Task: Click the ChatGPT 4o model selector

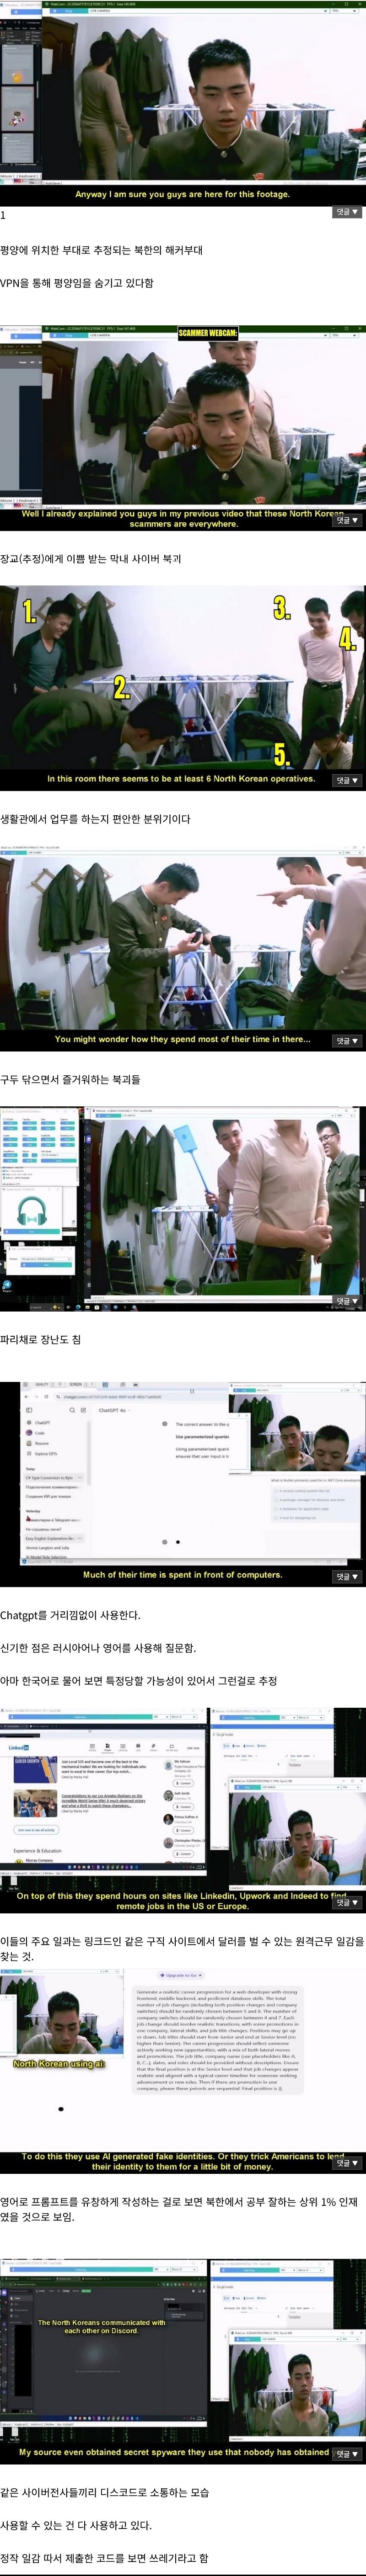Action: (x=112, y=1410)
